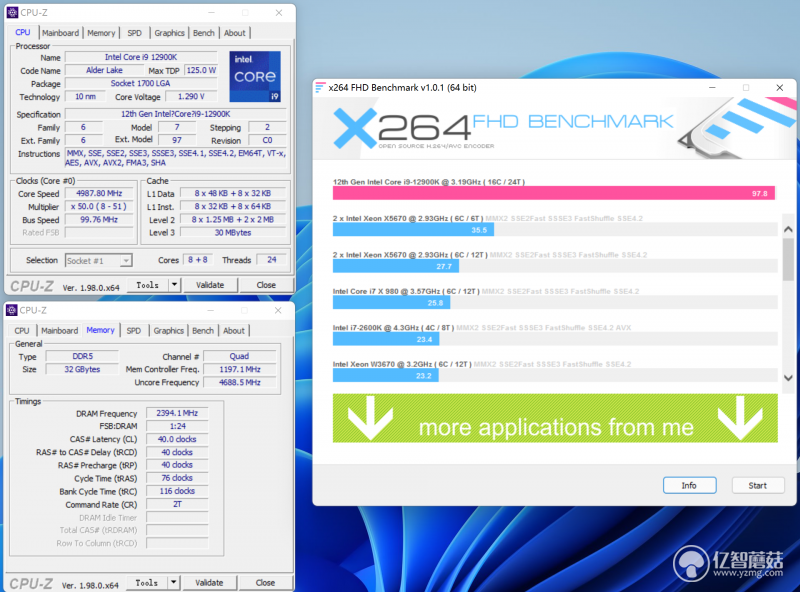Viewport: 800px width, 592px height.
Task: Click the memory Size value "32 GBytes"
Action: (82, 369)
